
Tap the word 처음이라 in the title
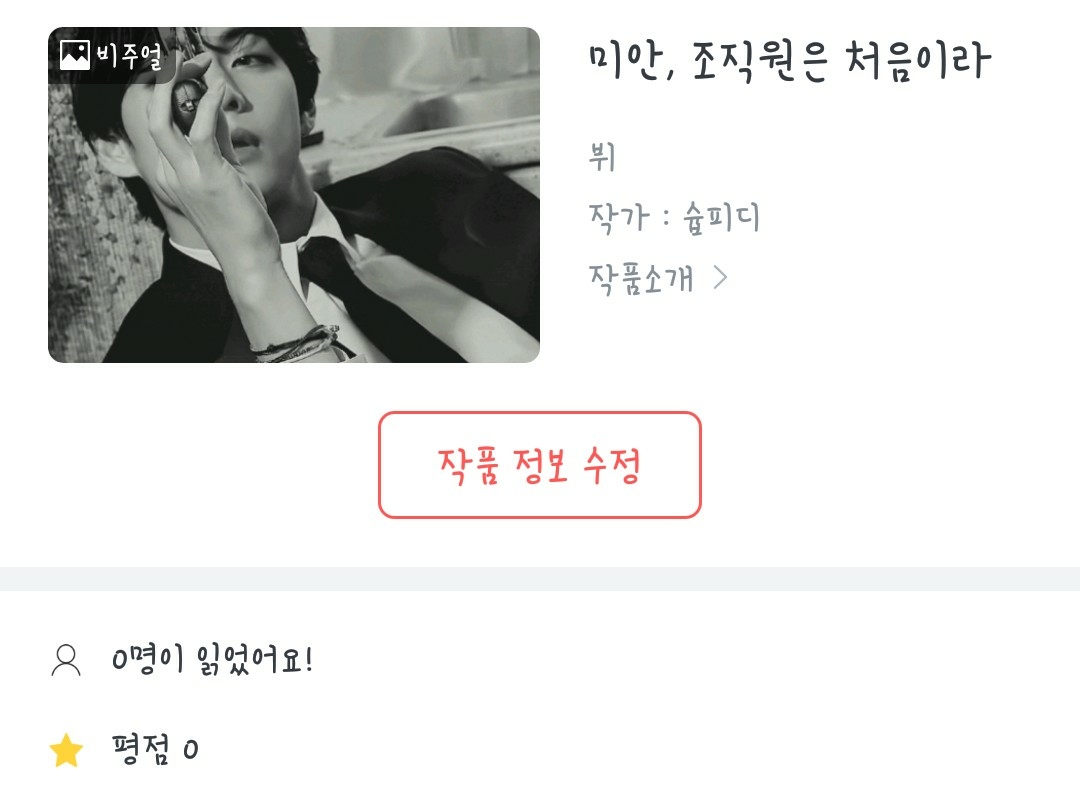tap(919, 61)
